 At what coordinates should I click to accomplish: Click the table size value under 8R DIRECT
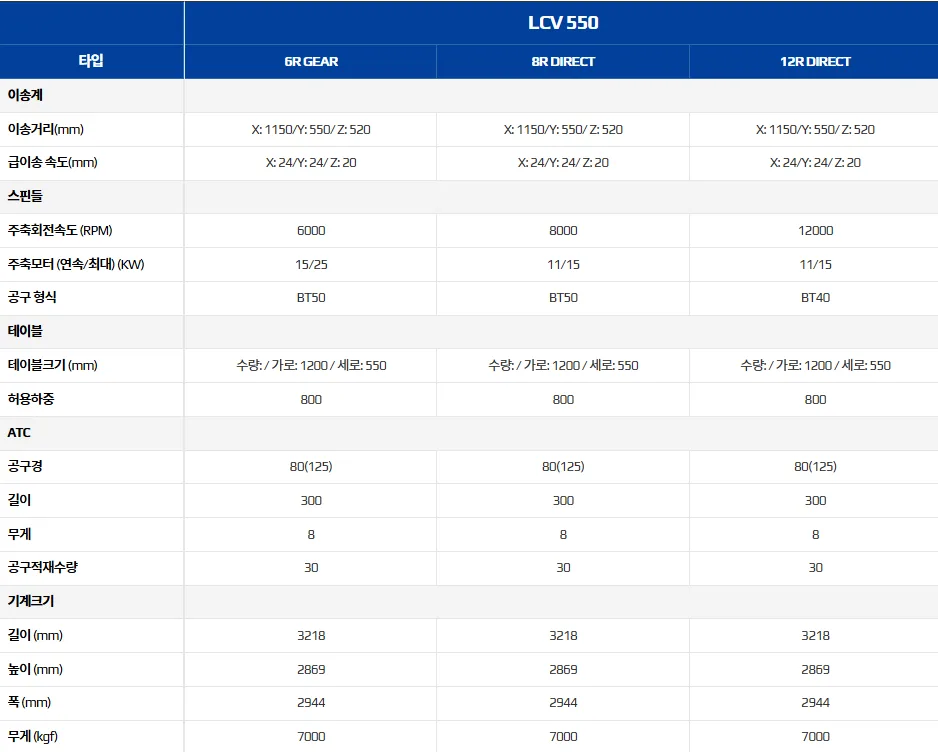[x=563, y=365]
